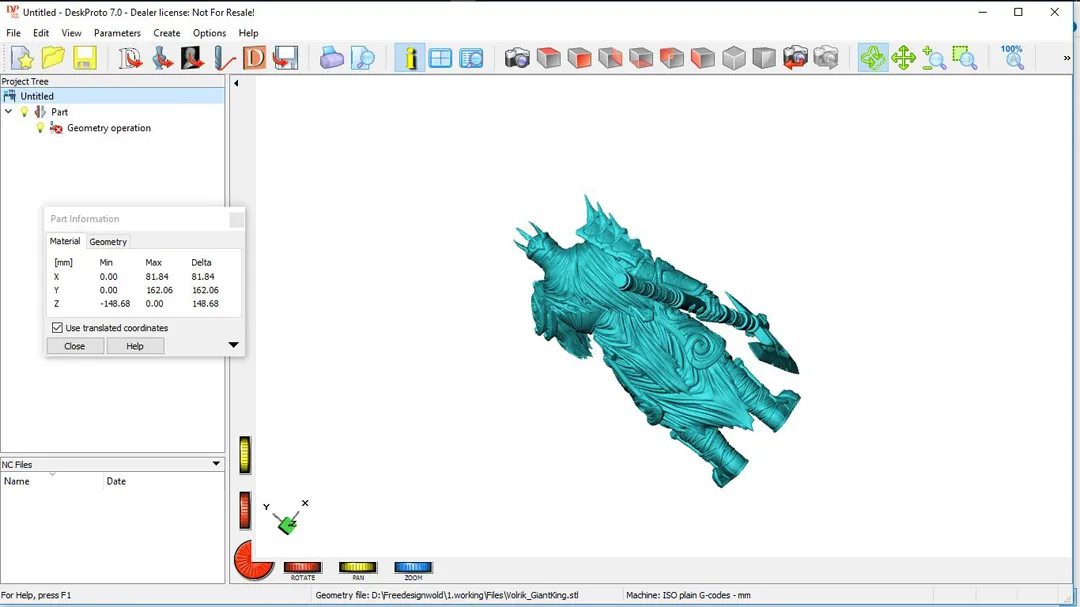Open the View menu

71,33
